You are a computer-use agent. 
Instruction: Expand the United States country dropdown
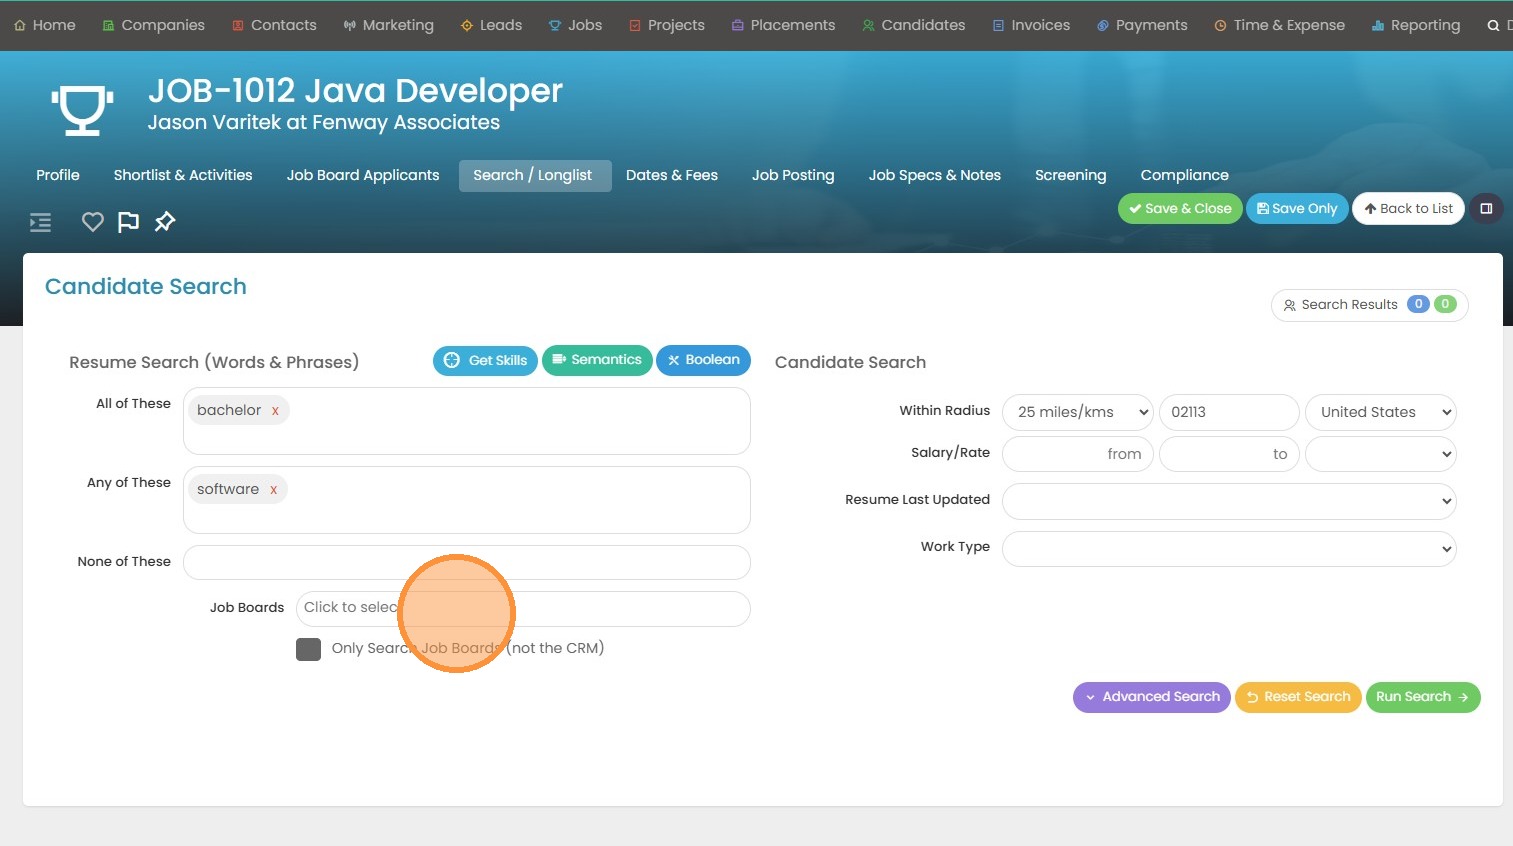pos(1380,412)
